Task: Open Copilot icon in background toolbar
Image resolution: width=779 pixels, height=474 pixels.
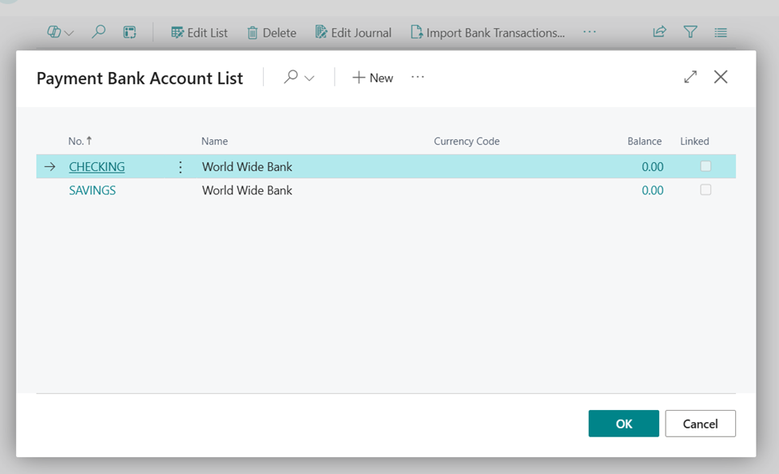Action: 54,32
